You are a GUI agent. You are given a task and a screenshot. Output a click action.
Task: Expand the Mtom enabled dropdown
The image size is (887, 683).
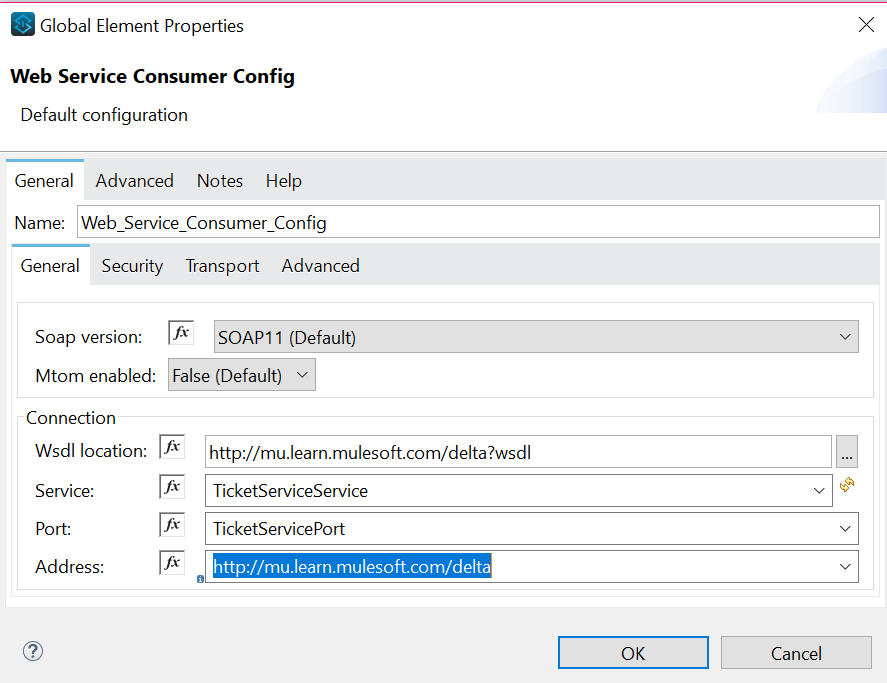click(x=302, y=375)
